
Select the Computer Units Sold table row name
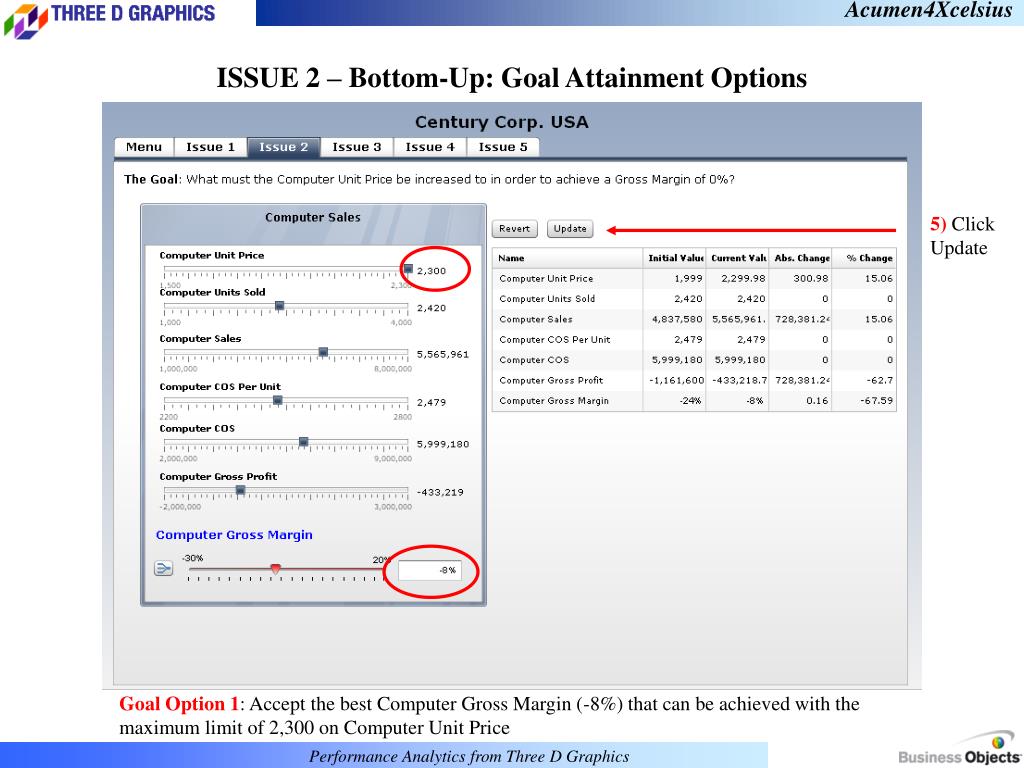tap(547, 298)
